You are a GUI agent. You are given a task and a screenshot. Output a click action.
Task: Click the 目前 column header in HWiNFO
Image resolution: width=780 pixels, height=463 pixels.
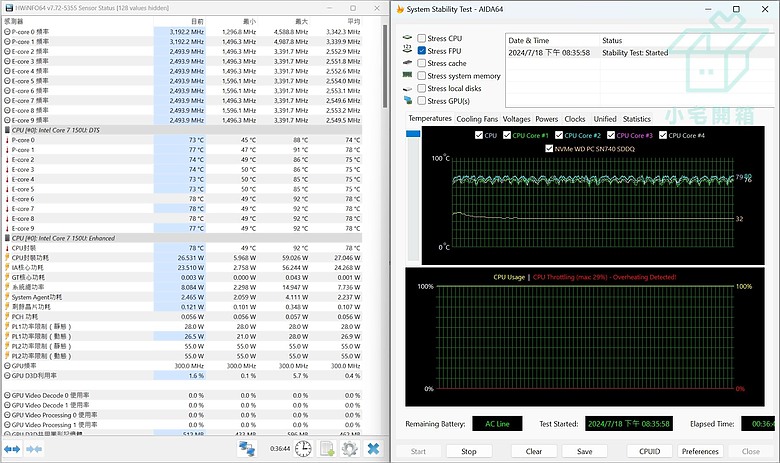click(180, 21)
